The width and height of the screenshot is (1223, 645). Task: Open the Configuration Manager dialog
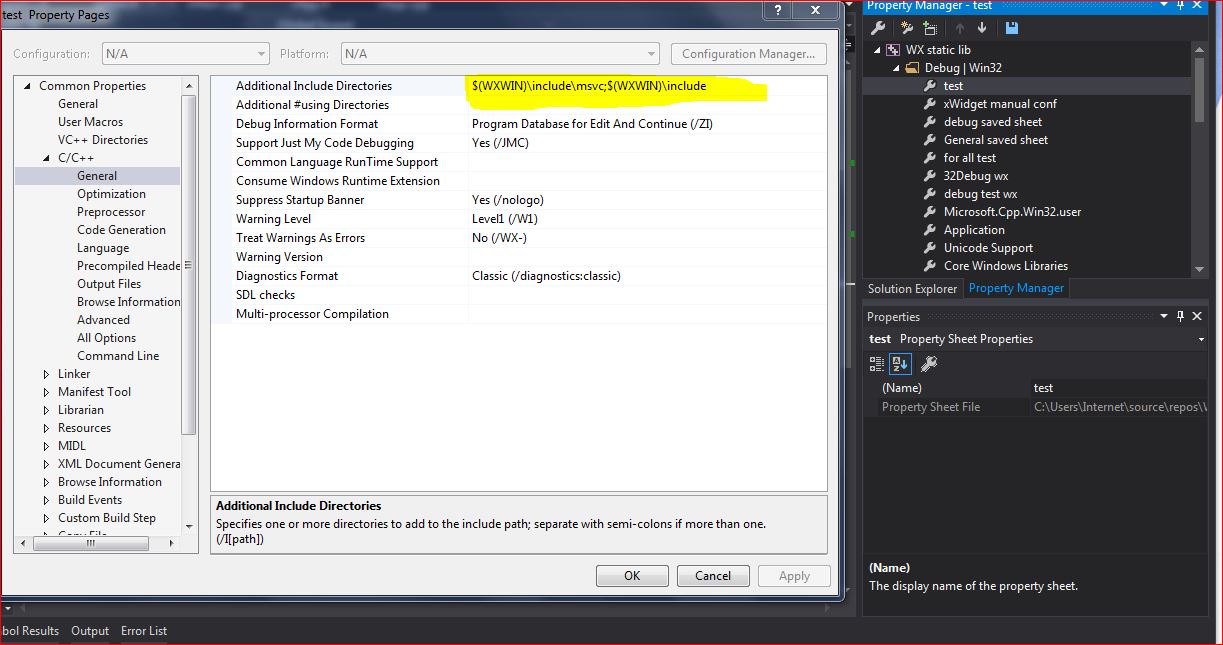click(748, 53)
